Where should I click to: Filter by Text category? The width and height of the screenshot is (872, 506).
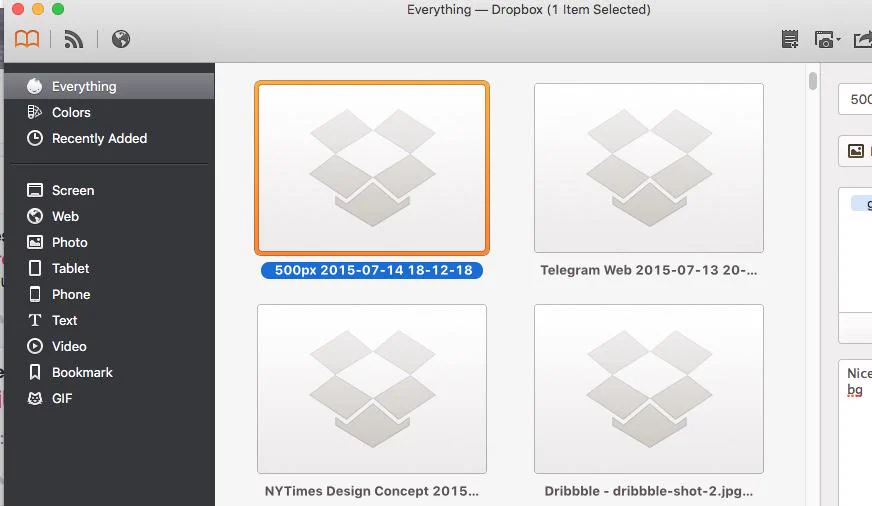pos(109,320)
